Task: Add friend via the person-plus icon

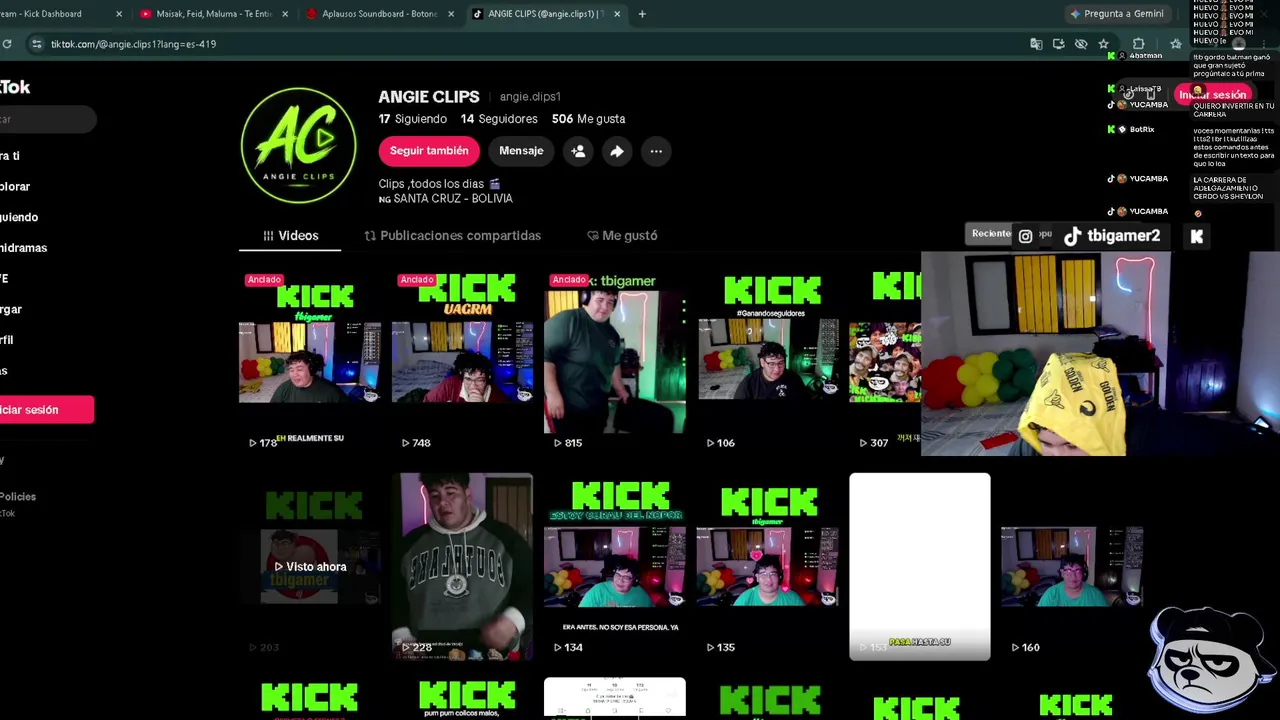Action: pyautogui.click(x=578, y=151)
